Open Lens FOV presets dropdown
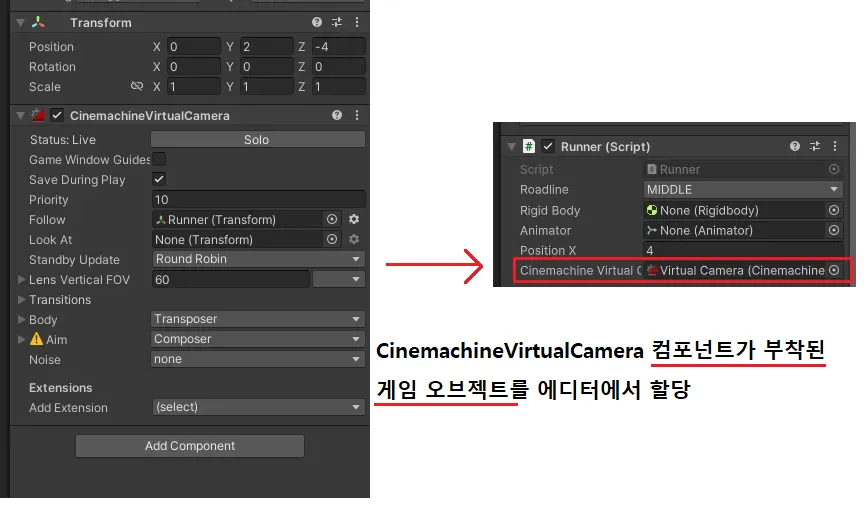The image size is (864, 505). [x=338, y=280]
